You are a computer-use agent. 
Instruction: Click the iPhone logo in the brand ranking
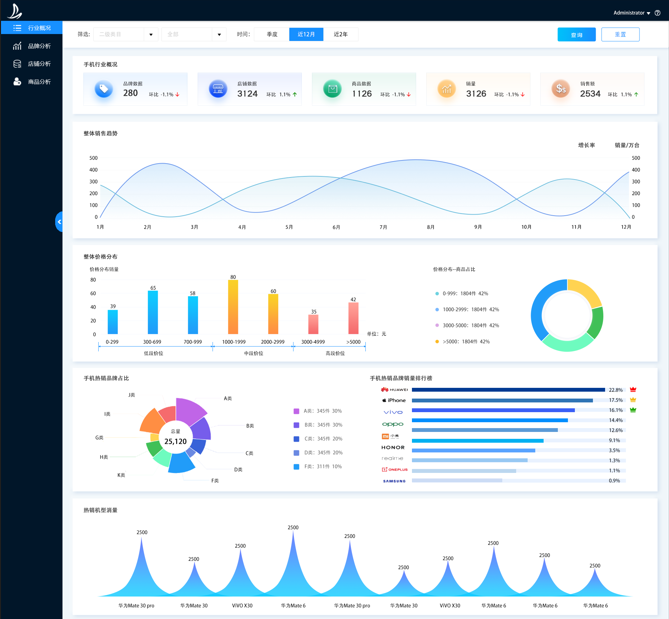(x=394, y=400)
